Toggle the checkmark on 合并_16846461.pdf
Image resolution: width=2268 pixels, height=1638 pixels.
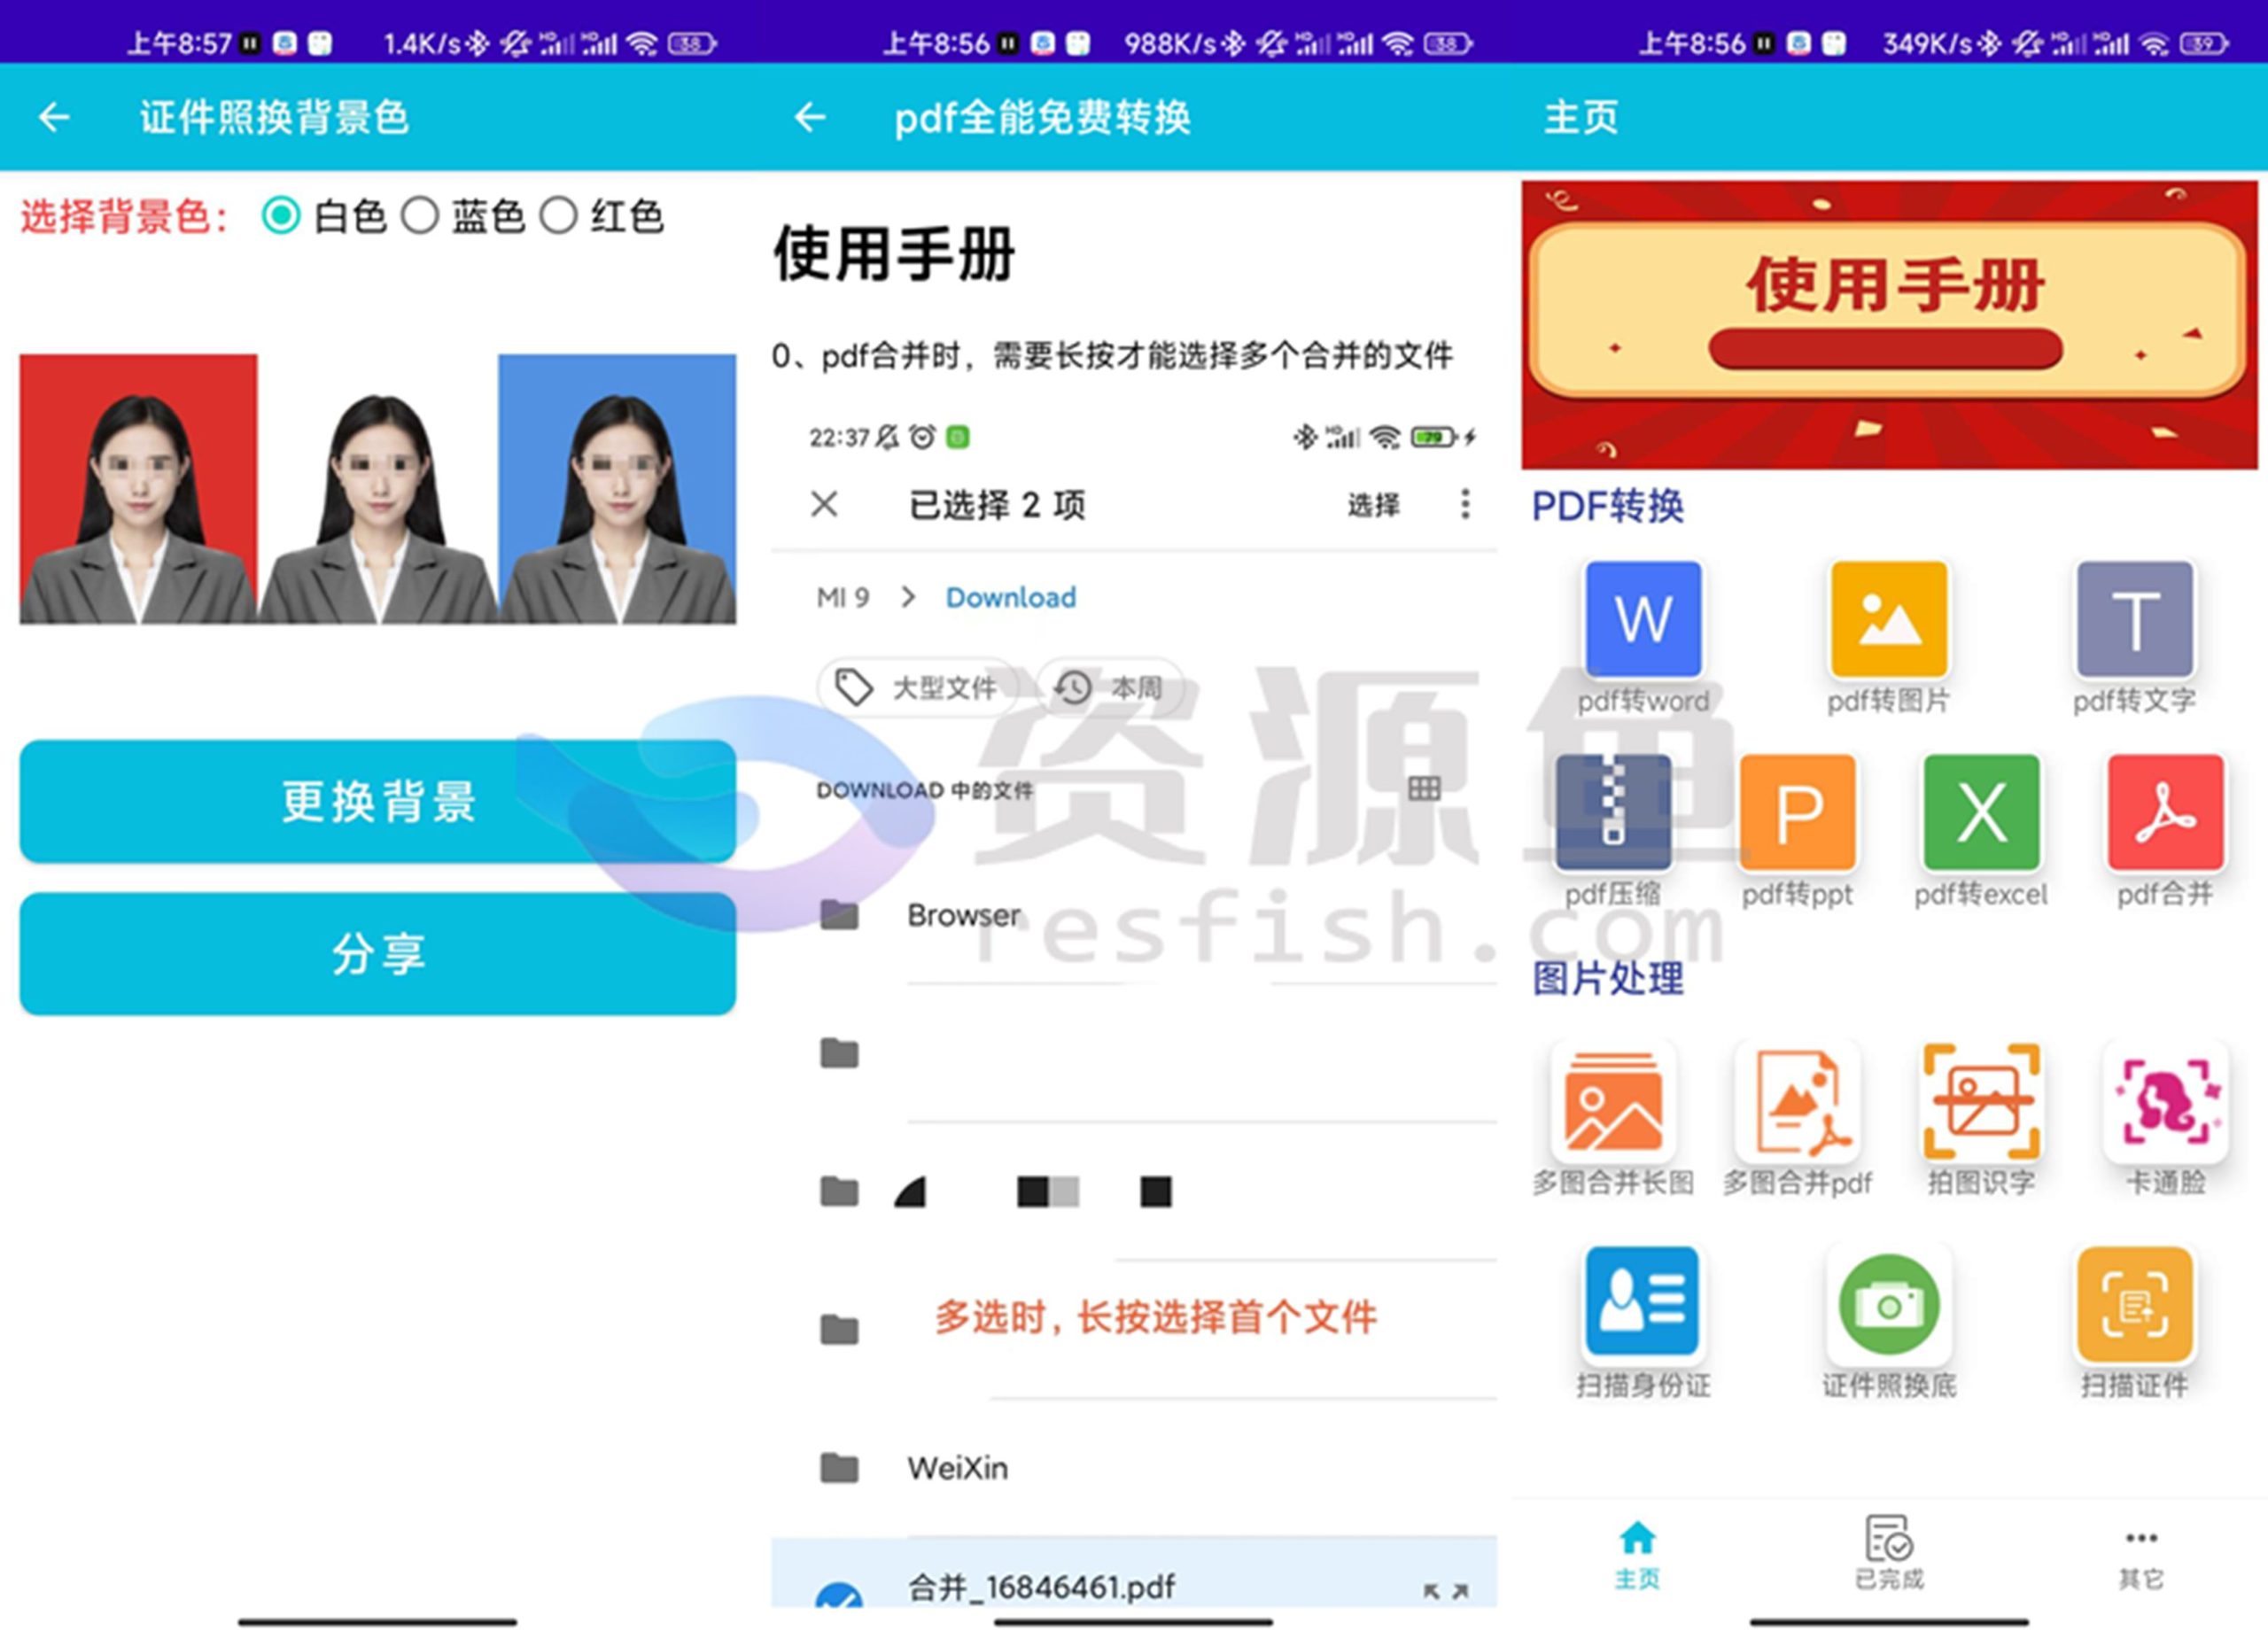(x=839, y=1596)
